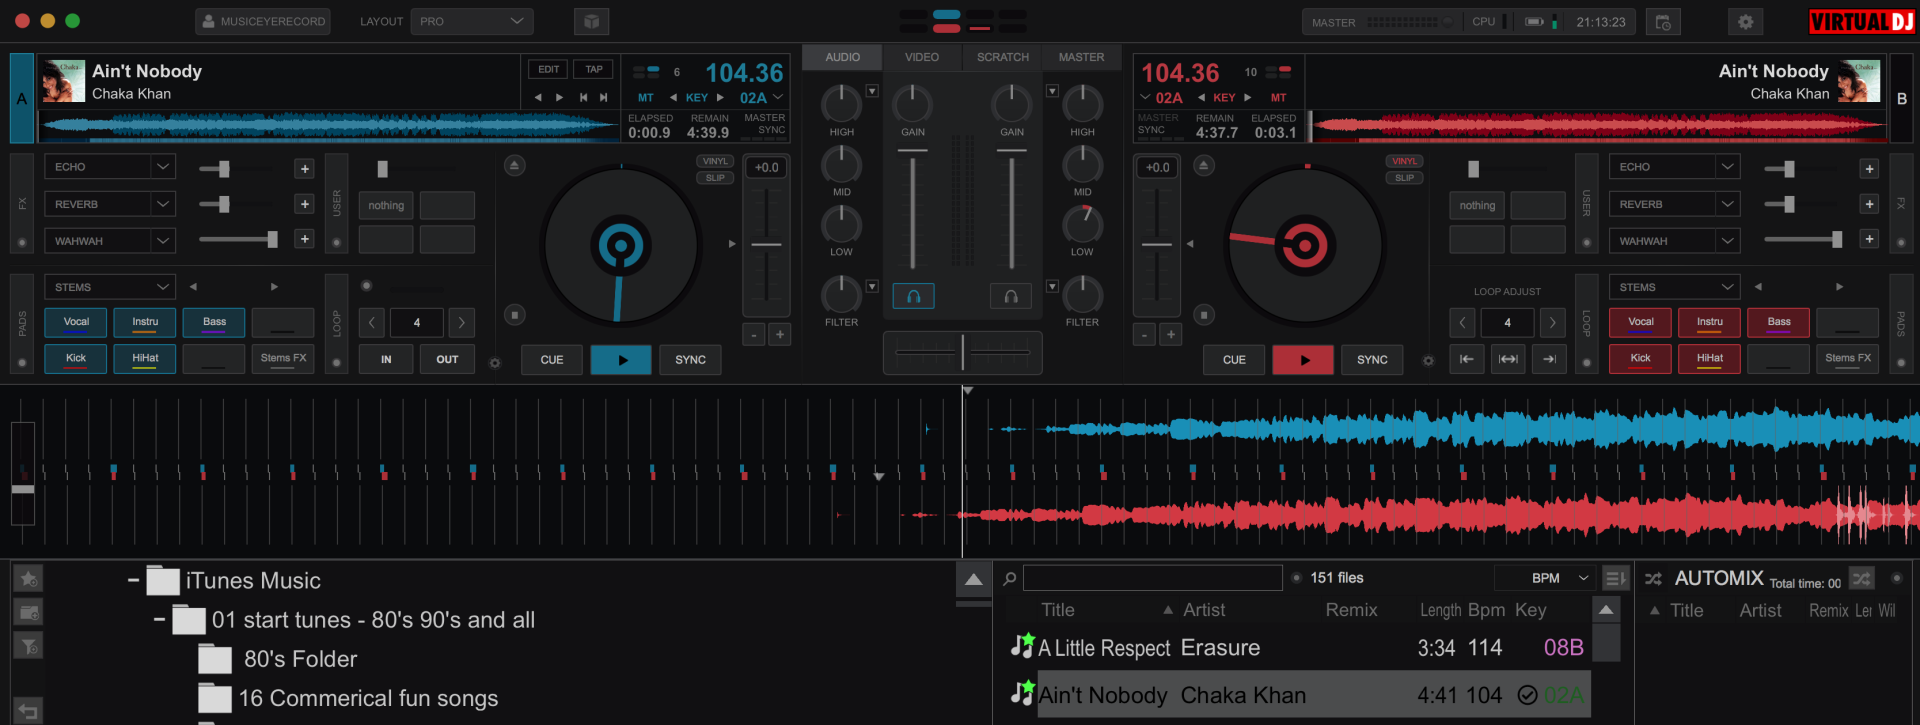Select the A Little Respect track row
The height and width of the screenshot is (725, 1920).
1298,648
